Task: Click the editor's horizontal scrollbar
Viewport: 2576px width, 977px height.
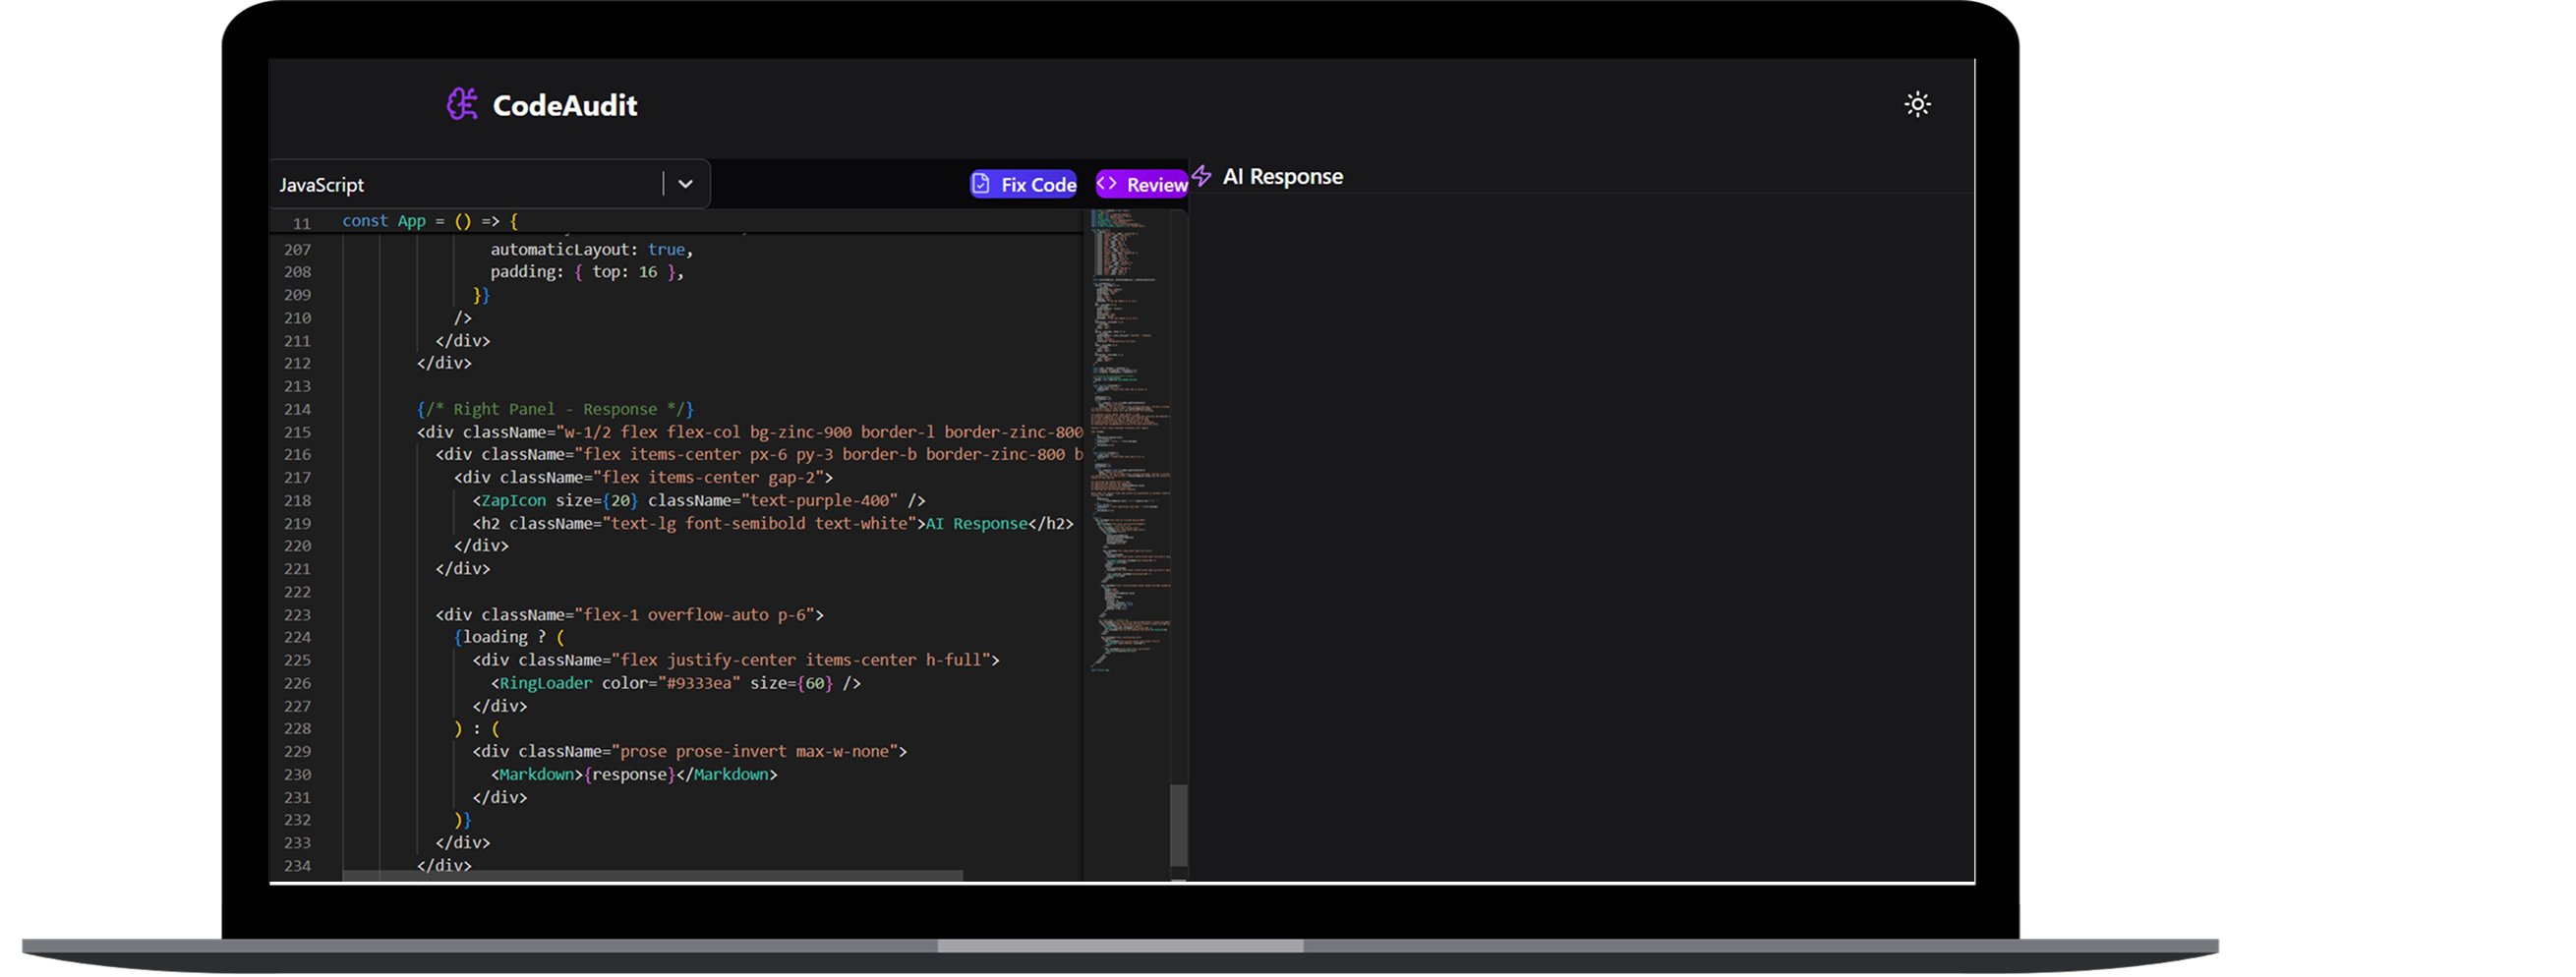Action: click(652, 876)
